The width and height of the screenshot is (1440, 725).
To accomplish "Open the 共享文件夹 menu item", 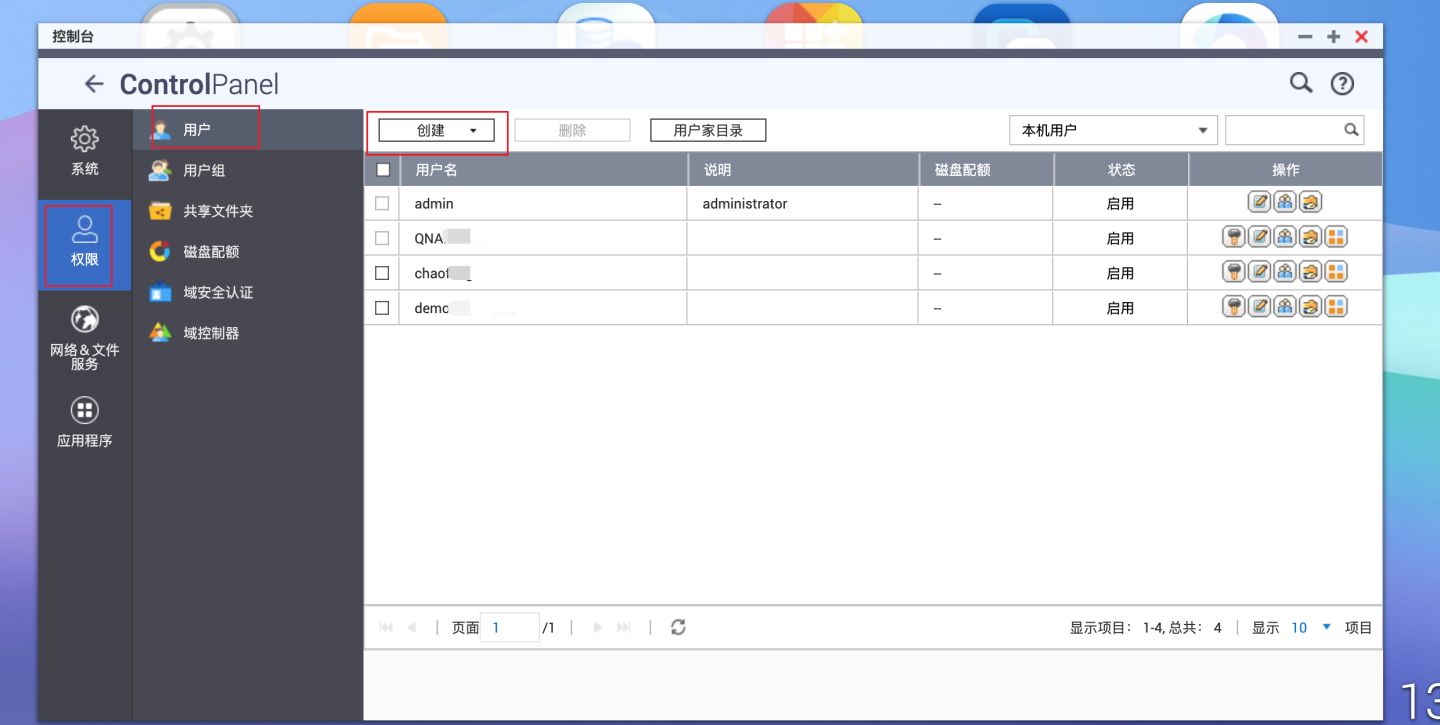I will (247, 211).
